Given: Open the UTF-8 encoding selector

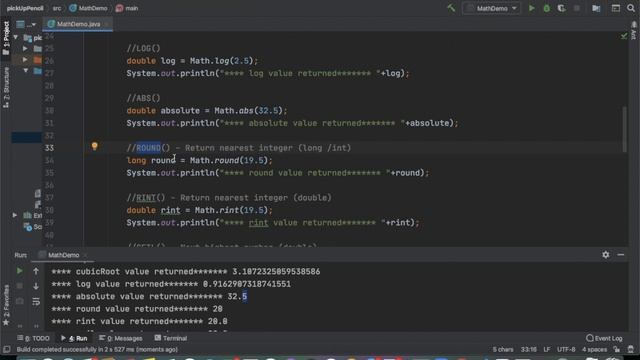Looking at the screenshot, I should click(x=566, y=349).
